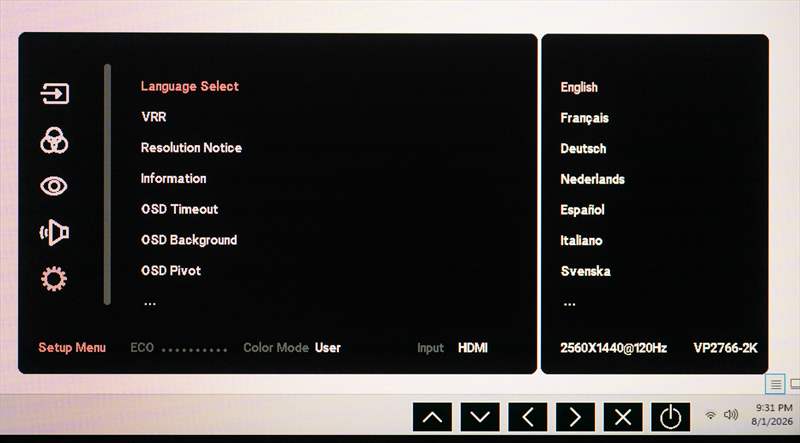800x443 pixels.
Task: Click the ECO dotted level indicator
Action: pos(194,350)
